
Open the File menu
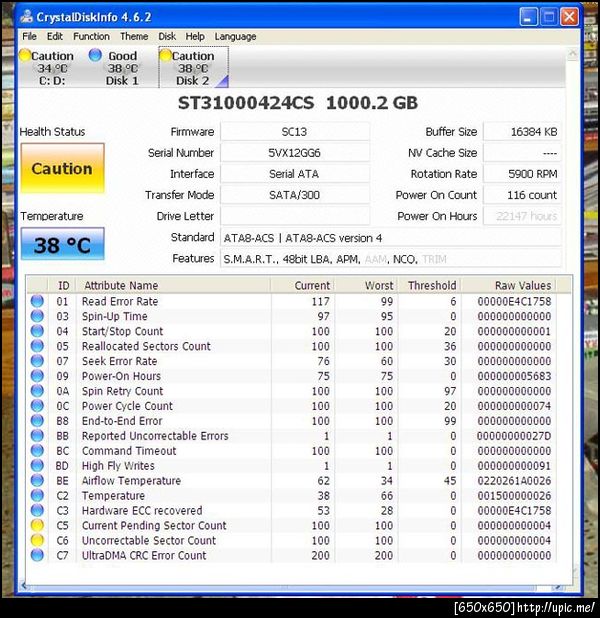[x=29, y=37]
